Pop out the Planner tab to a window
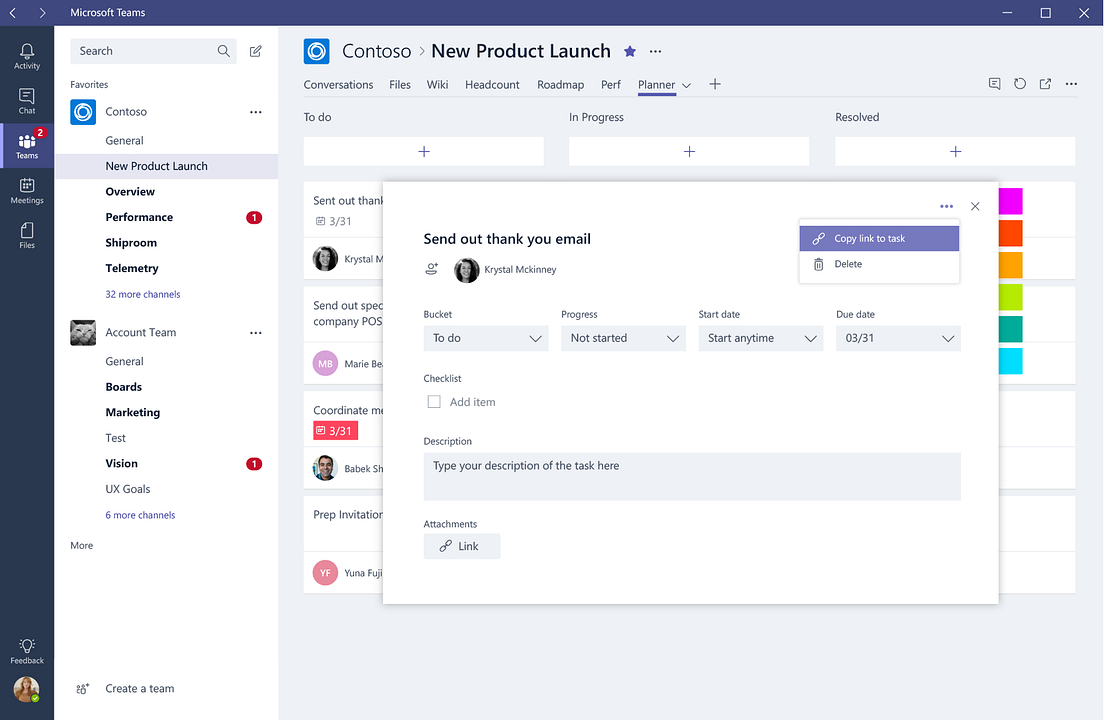This screenshot has height=720, width=1104. pos(1044,84)
